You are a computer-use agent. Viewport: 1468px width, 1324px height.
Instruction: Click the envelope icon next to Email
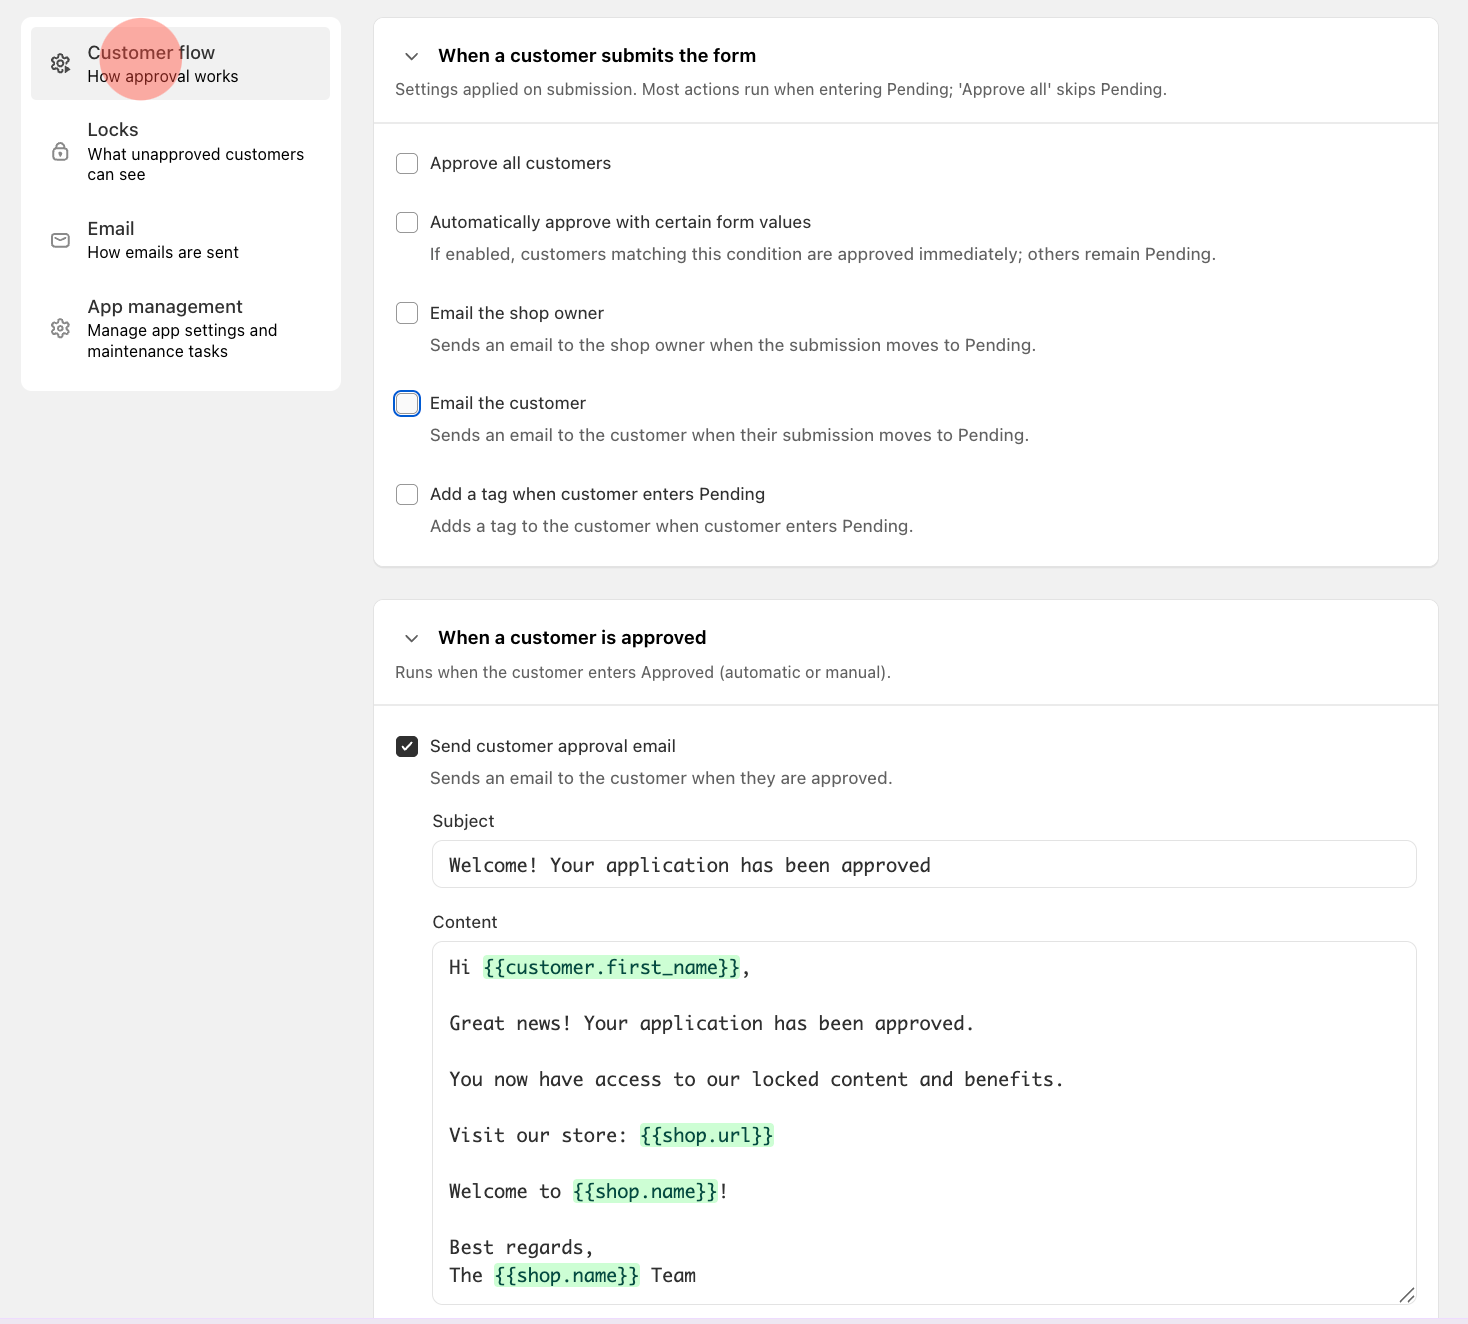pyautogui.click(x=59, y=240)
